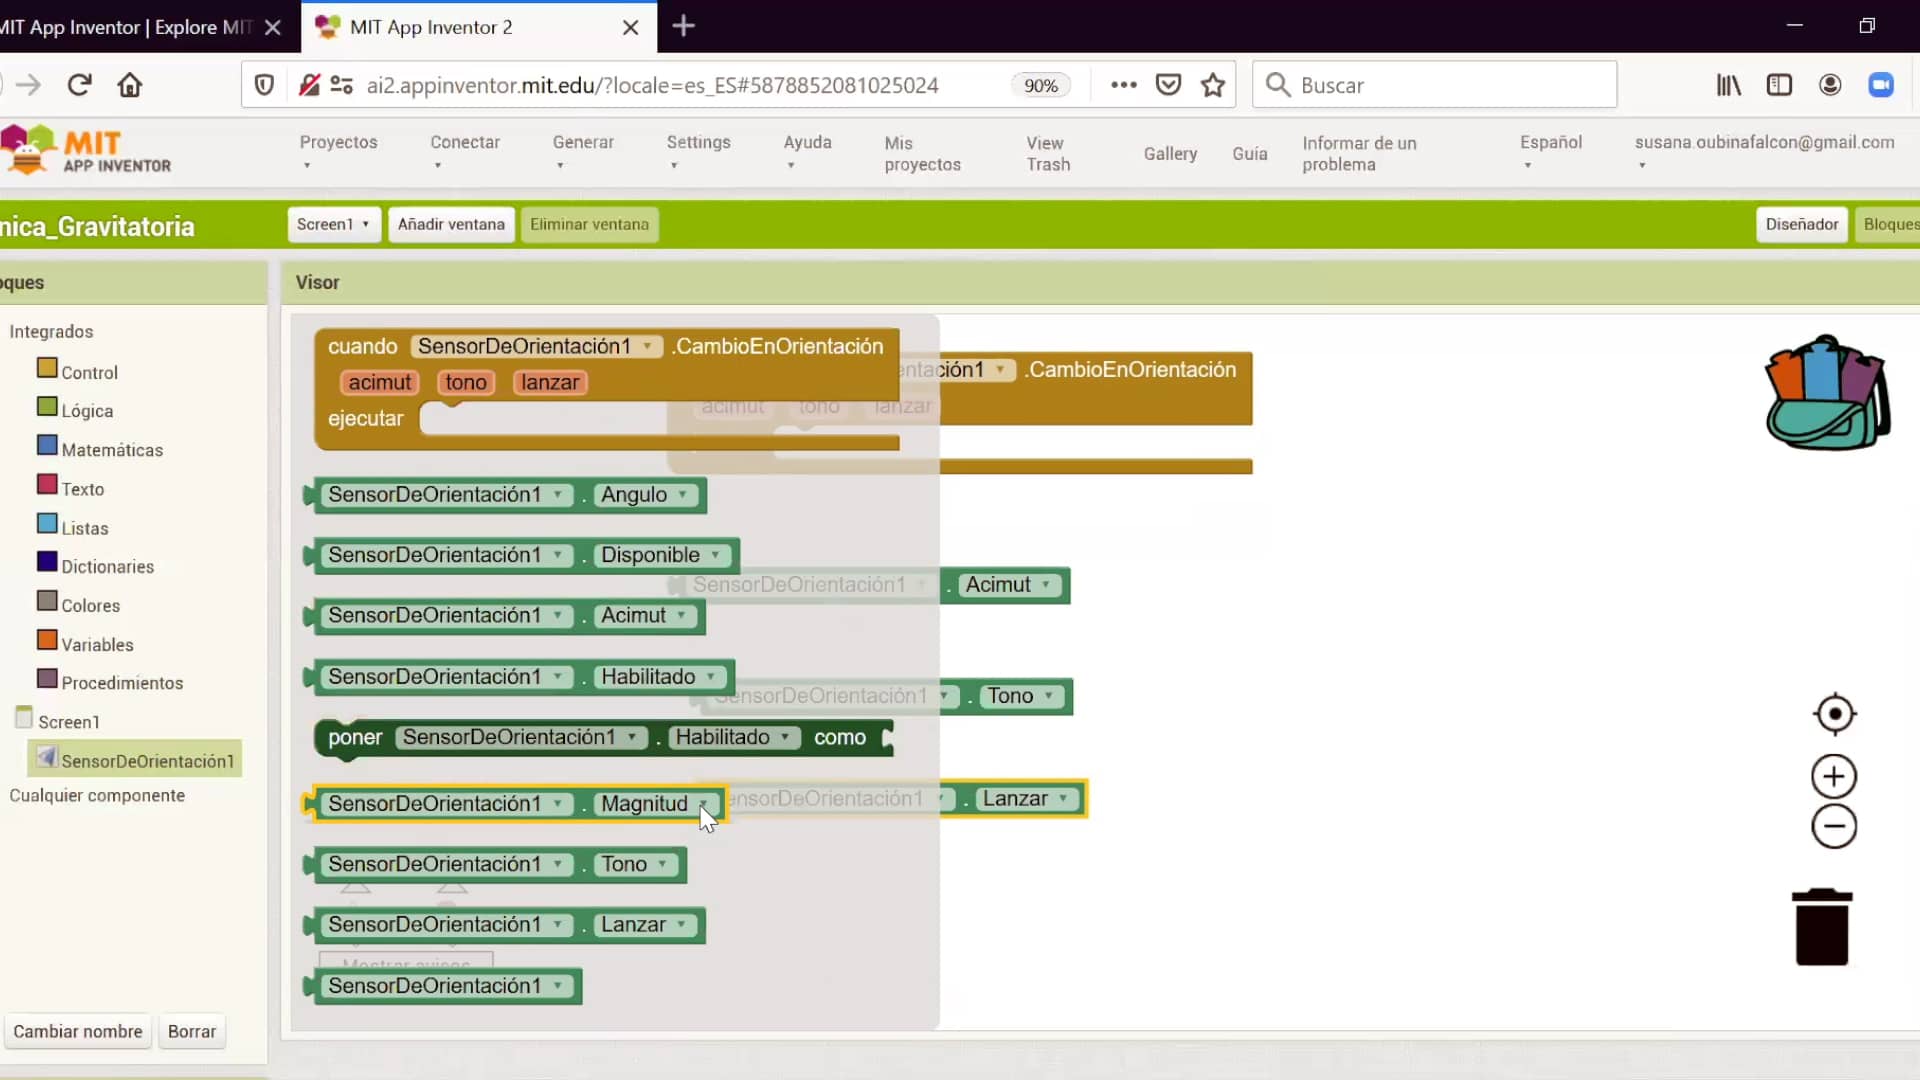This screenshot has width=1920, height=1080.
Task: Click the trash can icon
Action: tap(1822, 927)
